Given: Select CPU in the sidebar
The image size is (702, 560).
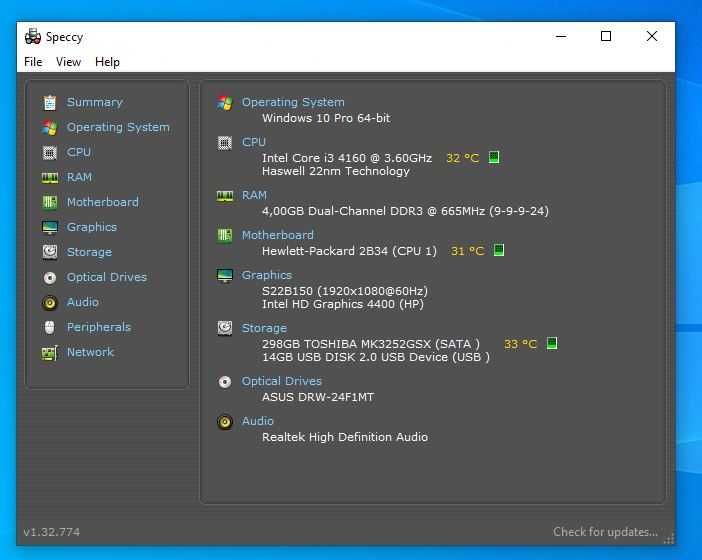Looking at the screenshot, I should click(x=79, y=152).
